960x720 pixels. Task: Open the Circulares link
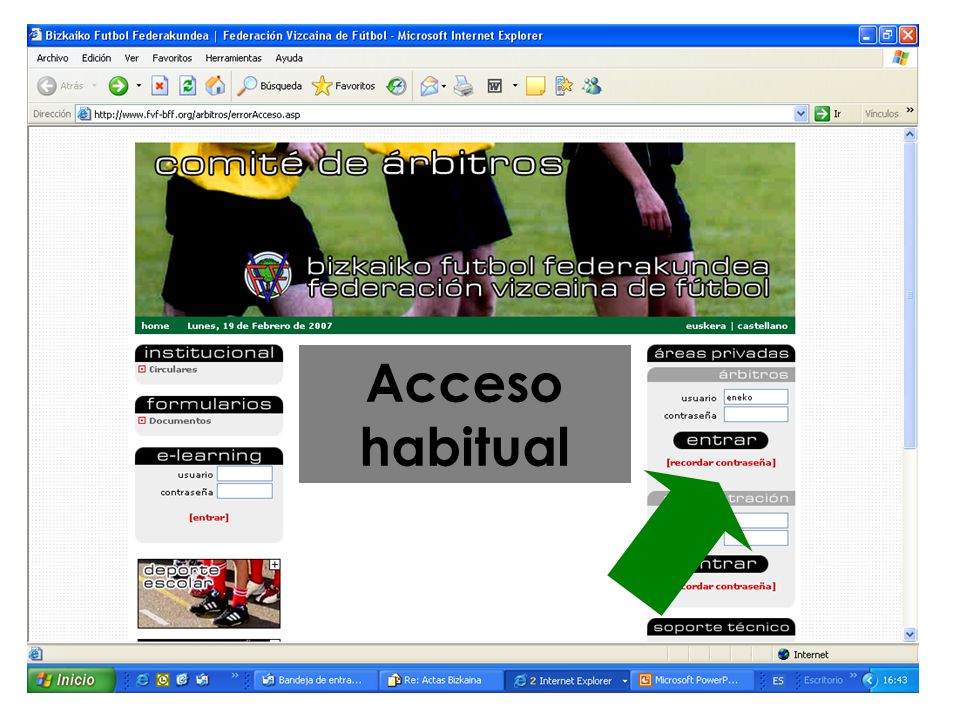[173, 370]
